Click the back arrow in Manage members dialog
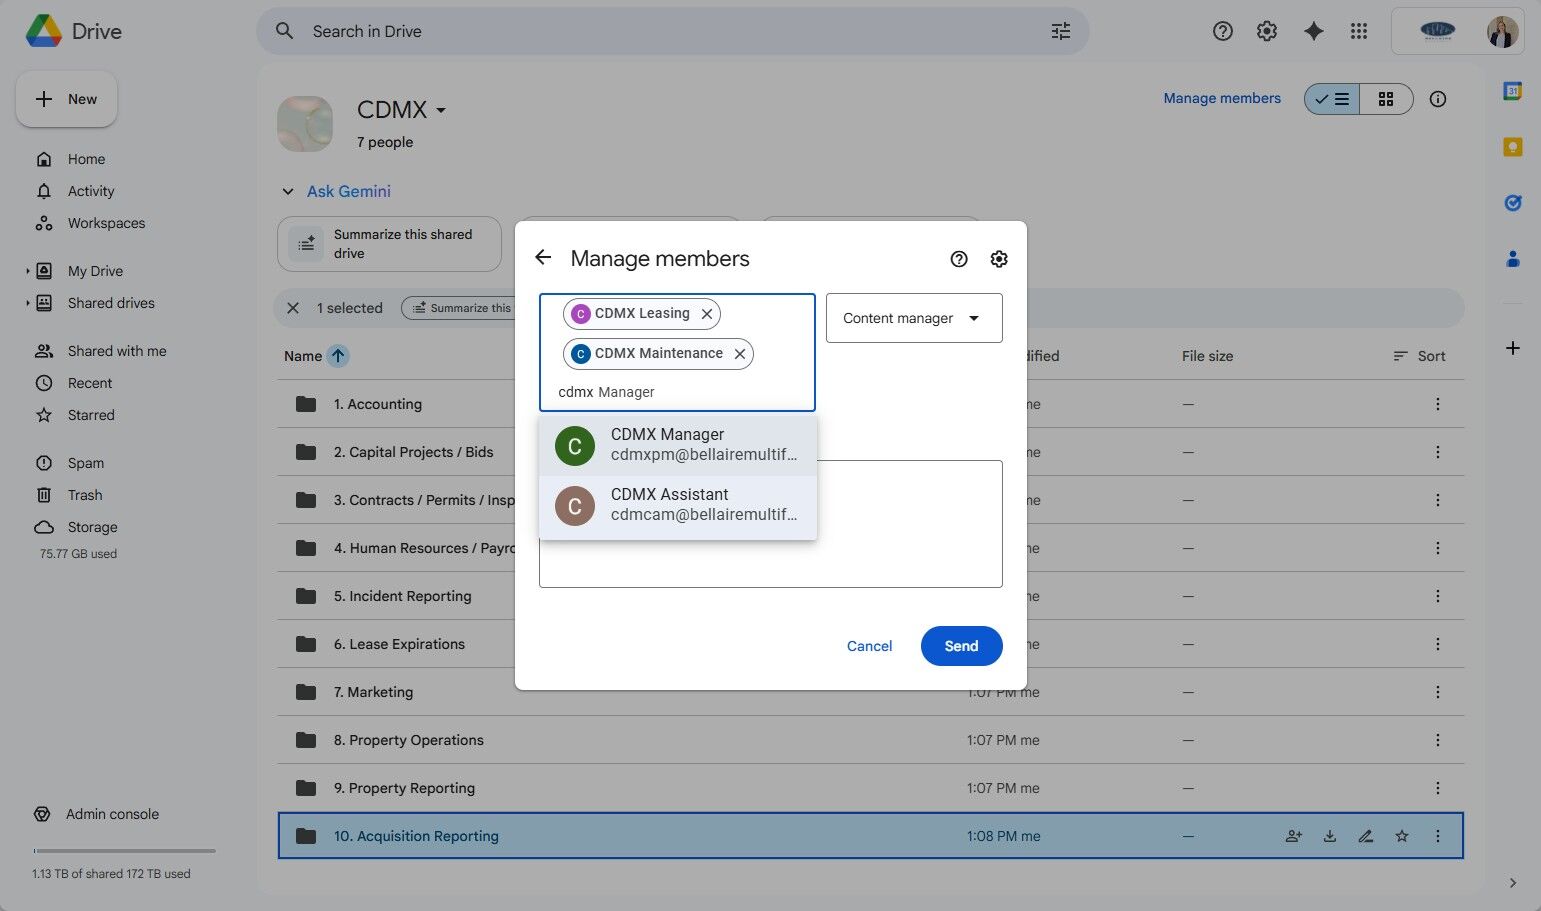 (x=543, y=258)
